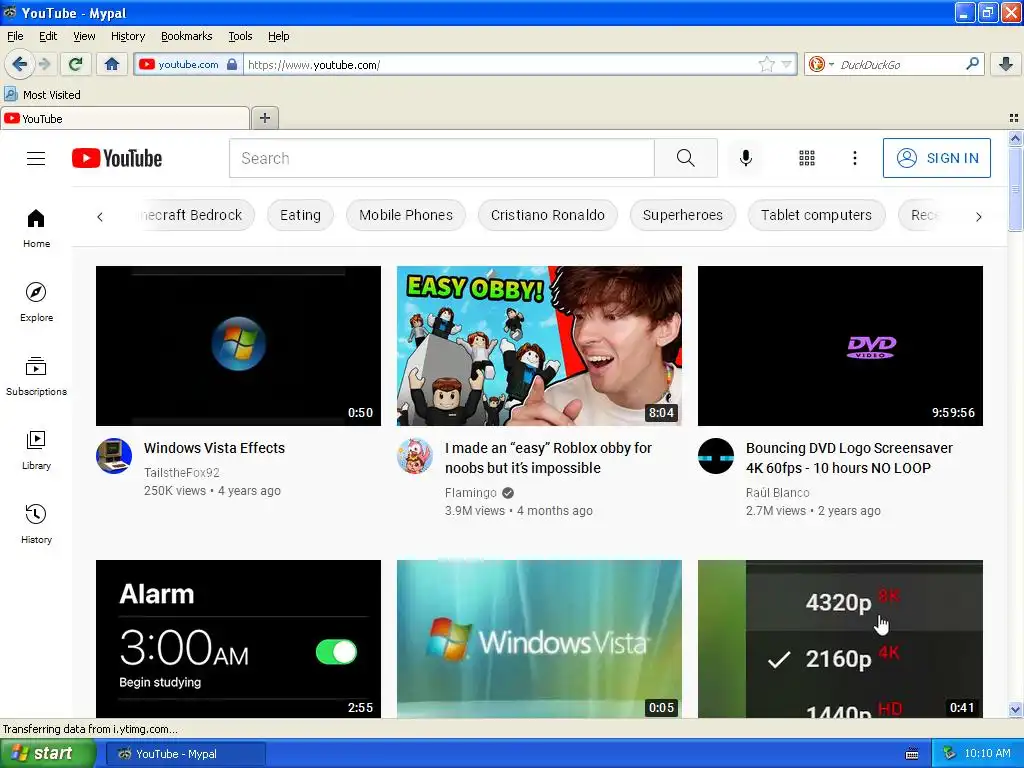Viewport: 1024px width, 768px height.
Task: Open History in the YouTube sidebar
Action: [36, 524]
